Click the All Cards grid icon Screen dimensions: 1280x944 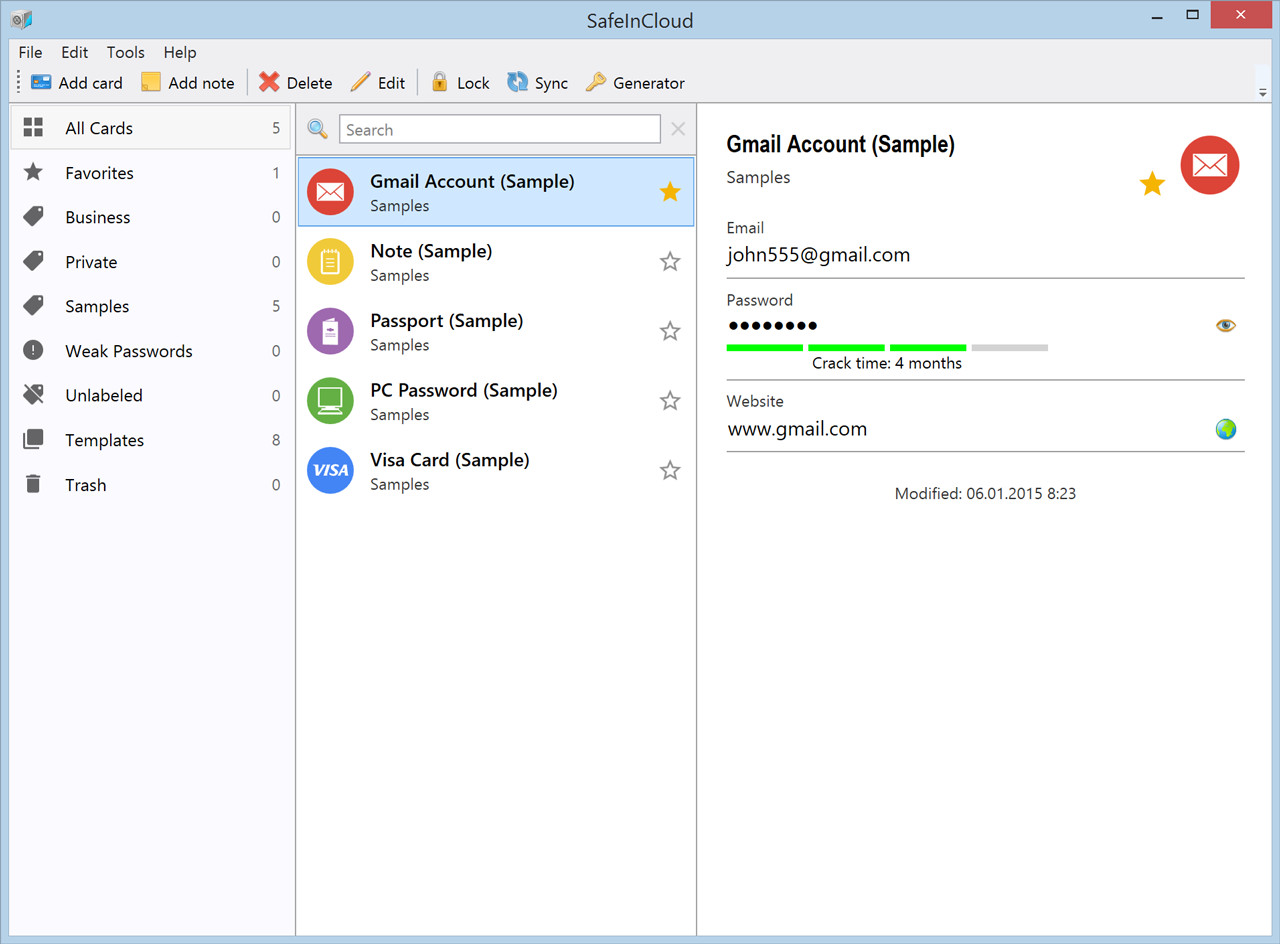click(33, 127)
